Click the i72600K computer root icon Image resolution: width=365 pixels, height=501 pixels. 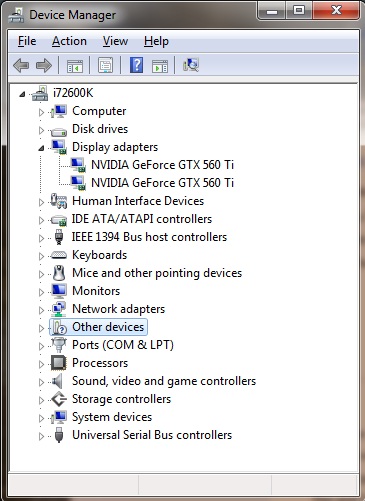point(40,93)
